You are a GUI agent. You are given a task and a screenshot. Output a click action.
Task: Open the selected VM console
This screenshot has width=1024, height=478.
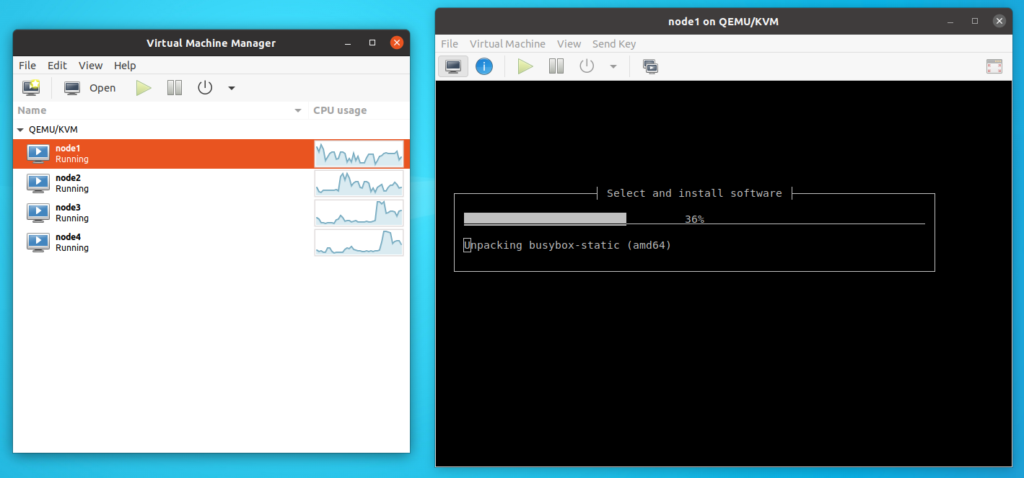[90, 88]
